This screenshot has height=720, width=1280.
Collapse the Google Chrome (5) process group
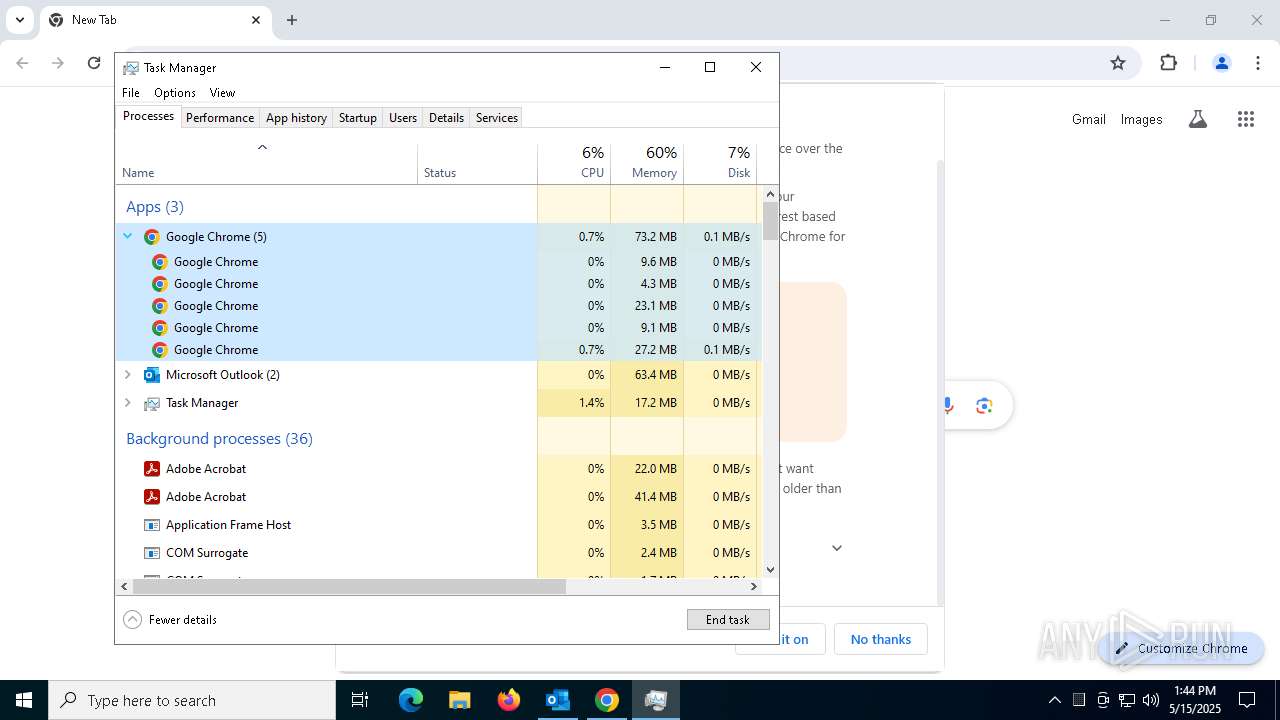click(128, 237)
